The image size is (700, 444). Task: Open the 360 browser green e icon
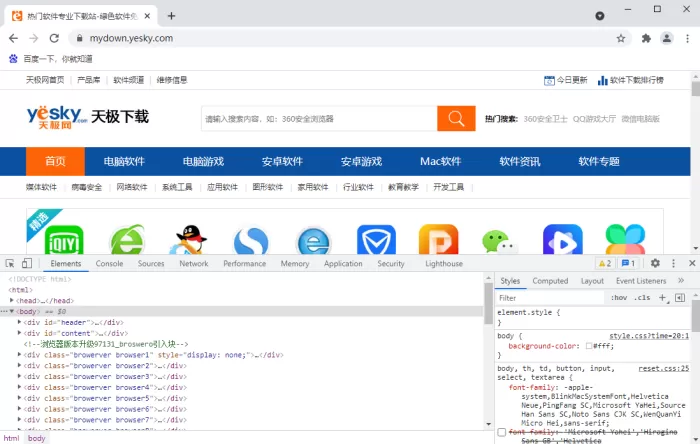[127, 240]
